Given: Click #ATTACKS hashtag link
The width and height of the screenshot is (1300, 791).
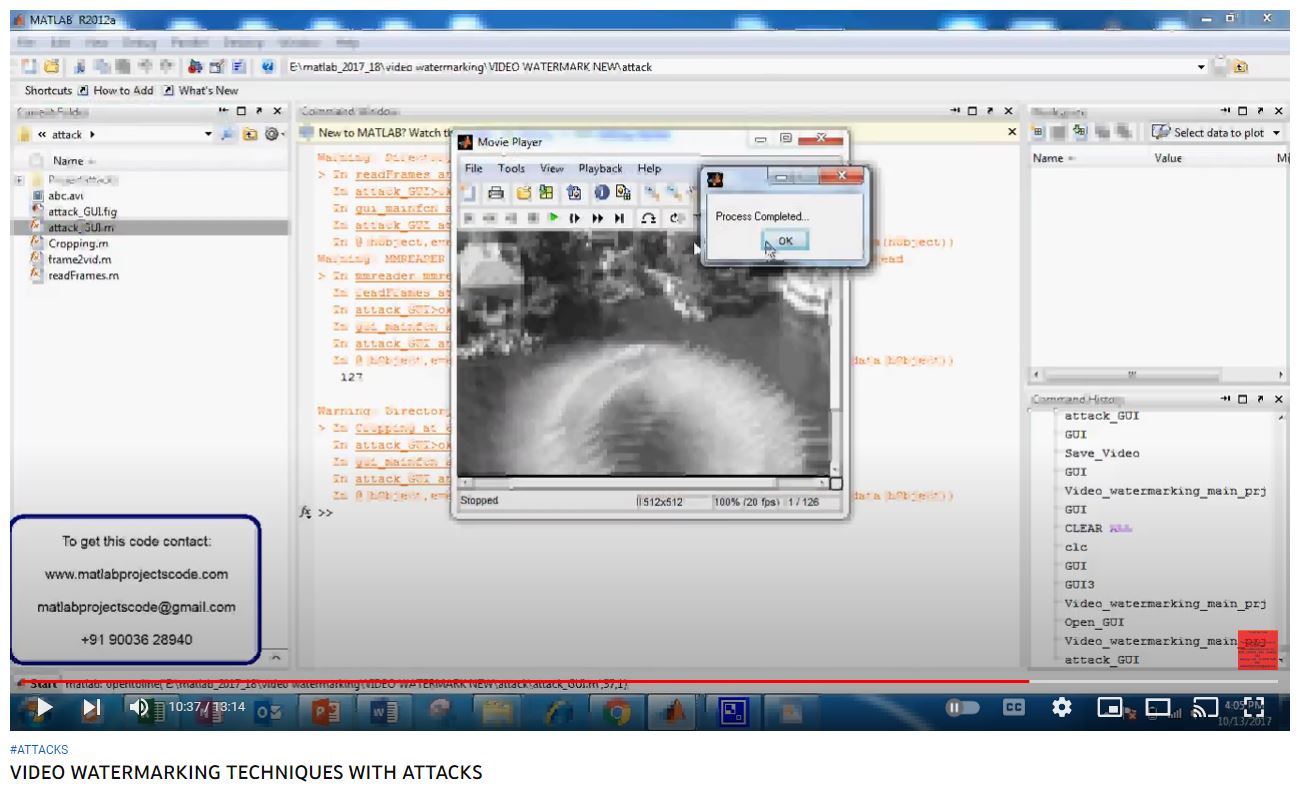Looking at the screenshot, I should click(39, 749).
